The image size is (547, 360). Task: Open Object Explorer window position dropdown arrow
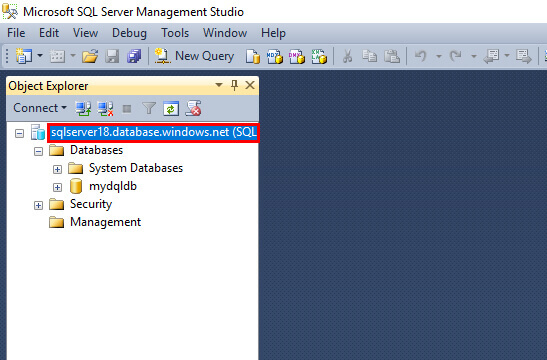219,85
